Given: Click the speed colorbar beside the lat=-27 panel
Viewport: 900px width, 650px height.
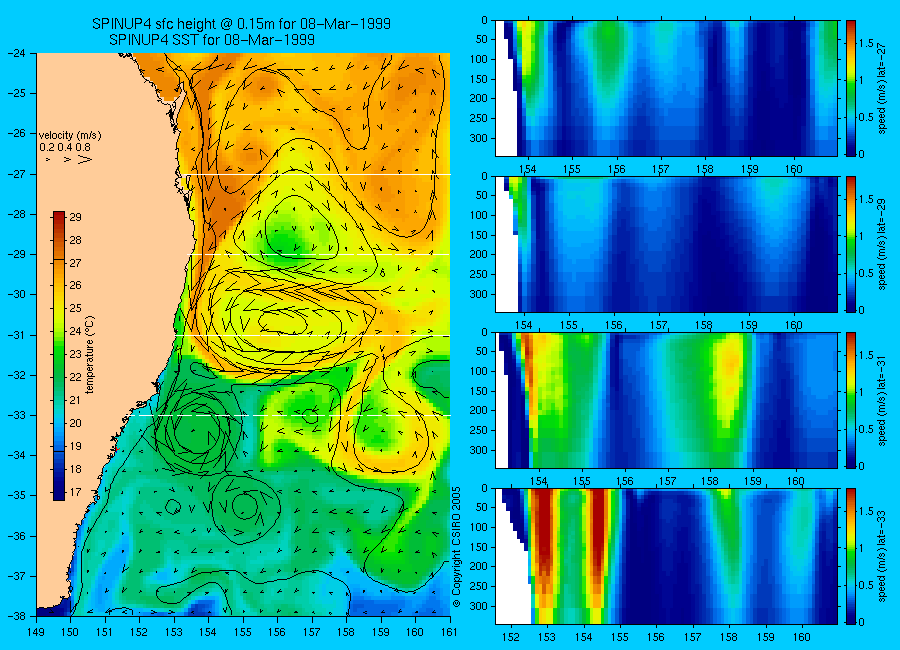Looking at the screenshot, I should (x=851, y=88).
